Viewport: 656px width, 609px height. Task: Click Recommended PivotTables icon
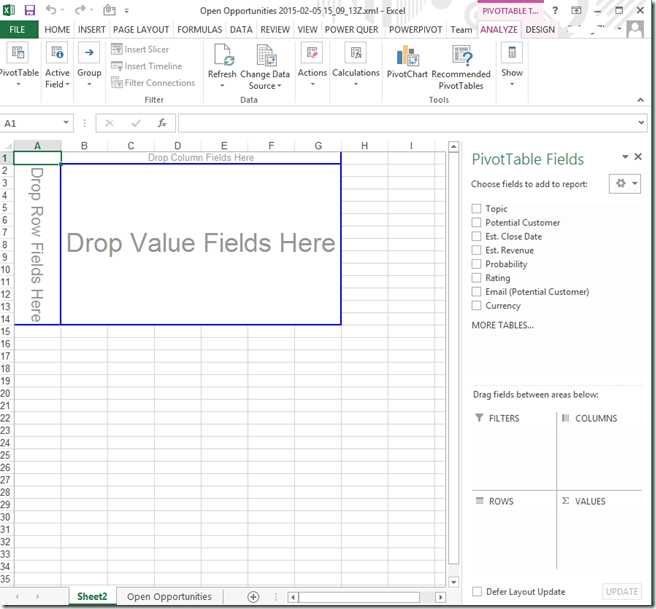(x=462, y=55)
